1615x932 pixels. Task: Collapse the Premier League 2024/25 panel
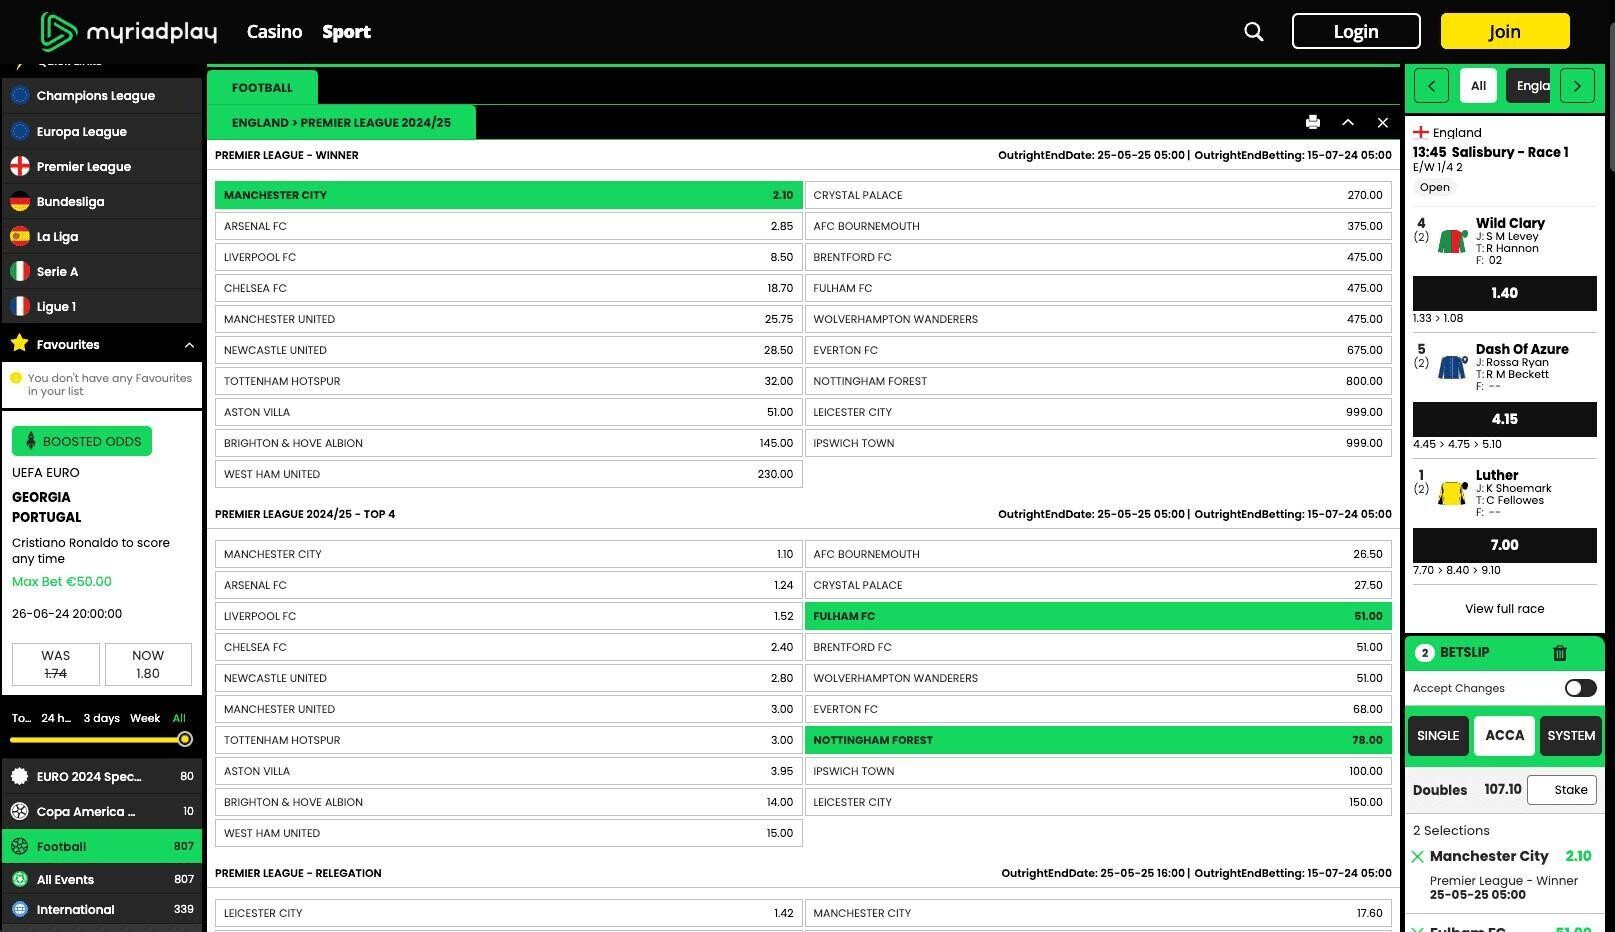click(x=1348, y=122)
